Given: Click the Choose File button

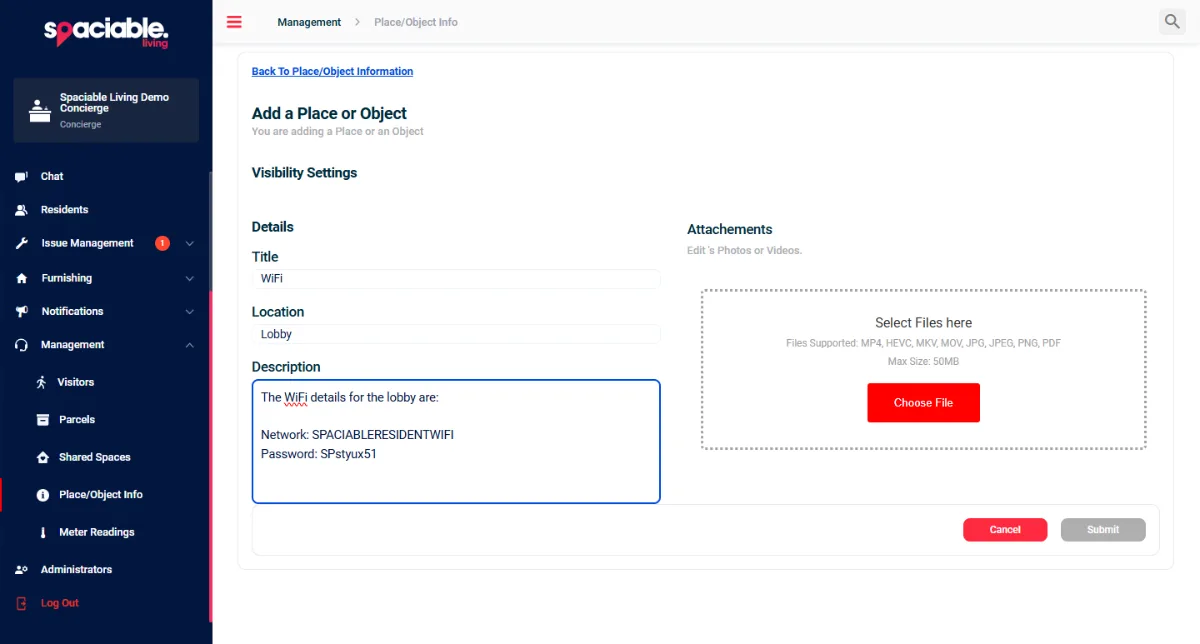Looking at the screenshot, I should pos(923,403).
